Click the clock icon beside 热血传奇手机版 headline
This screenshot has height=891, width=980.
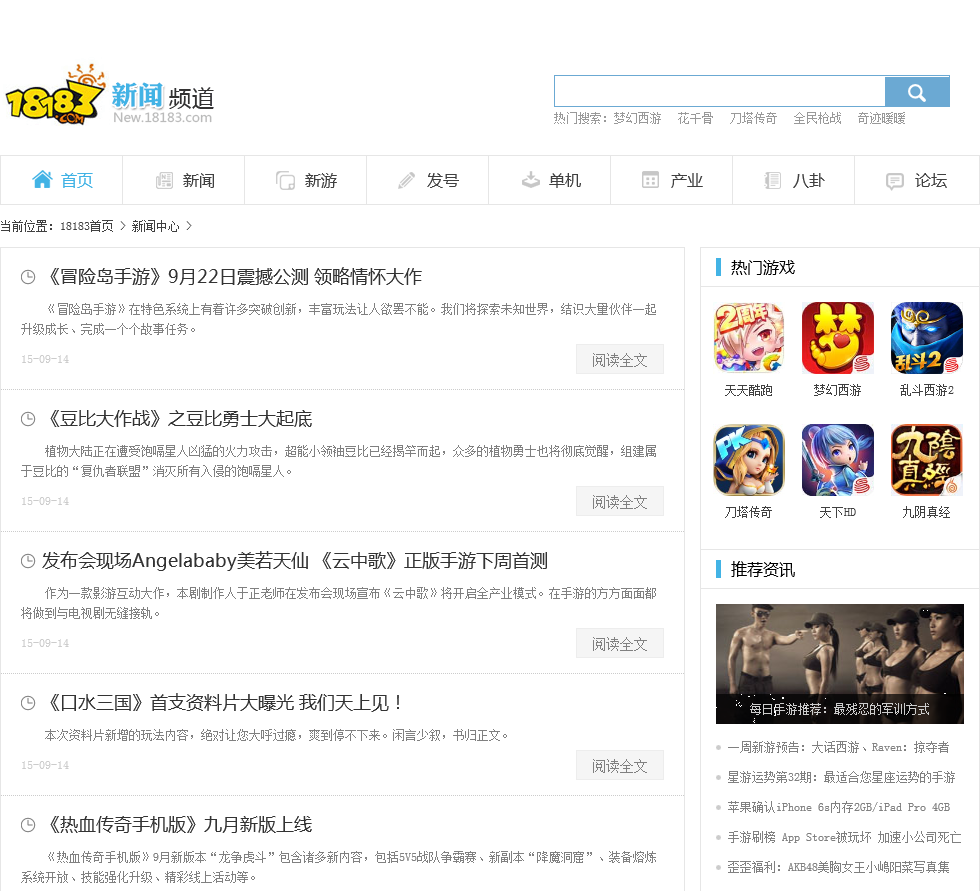pyautogui.click(x=28, y=825)
